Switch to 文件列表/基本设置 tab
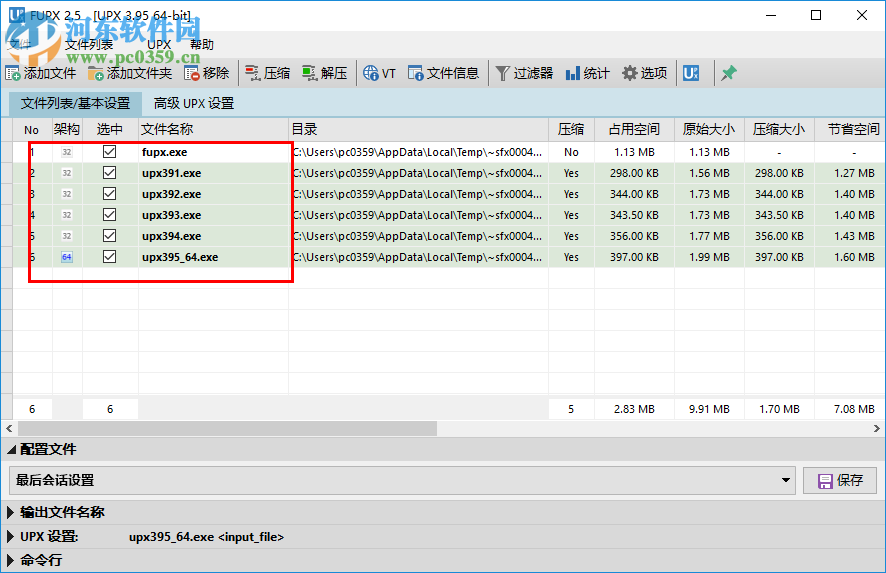 (76, 103)
